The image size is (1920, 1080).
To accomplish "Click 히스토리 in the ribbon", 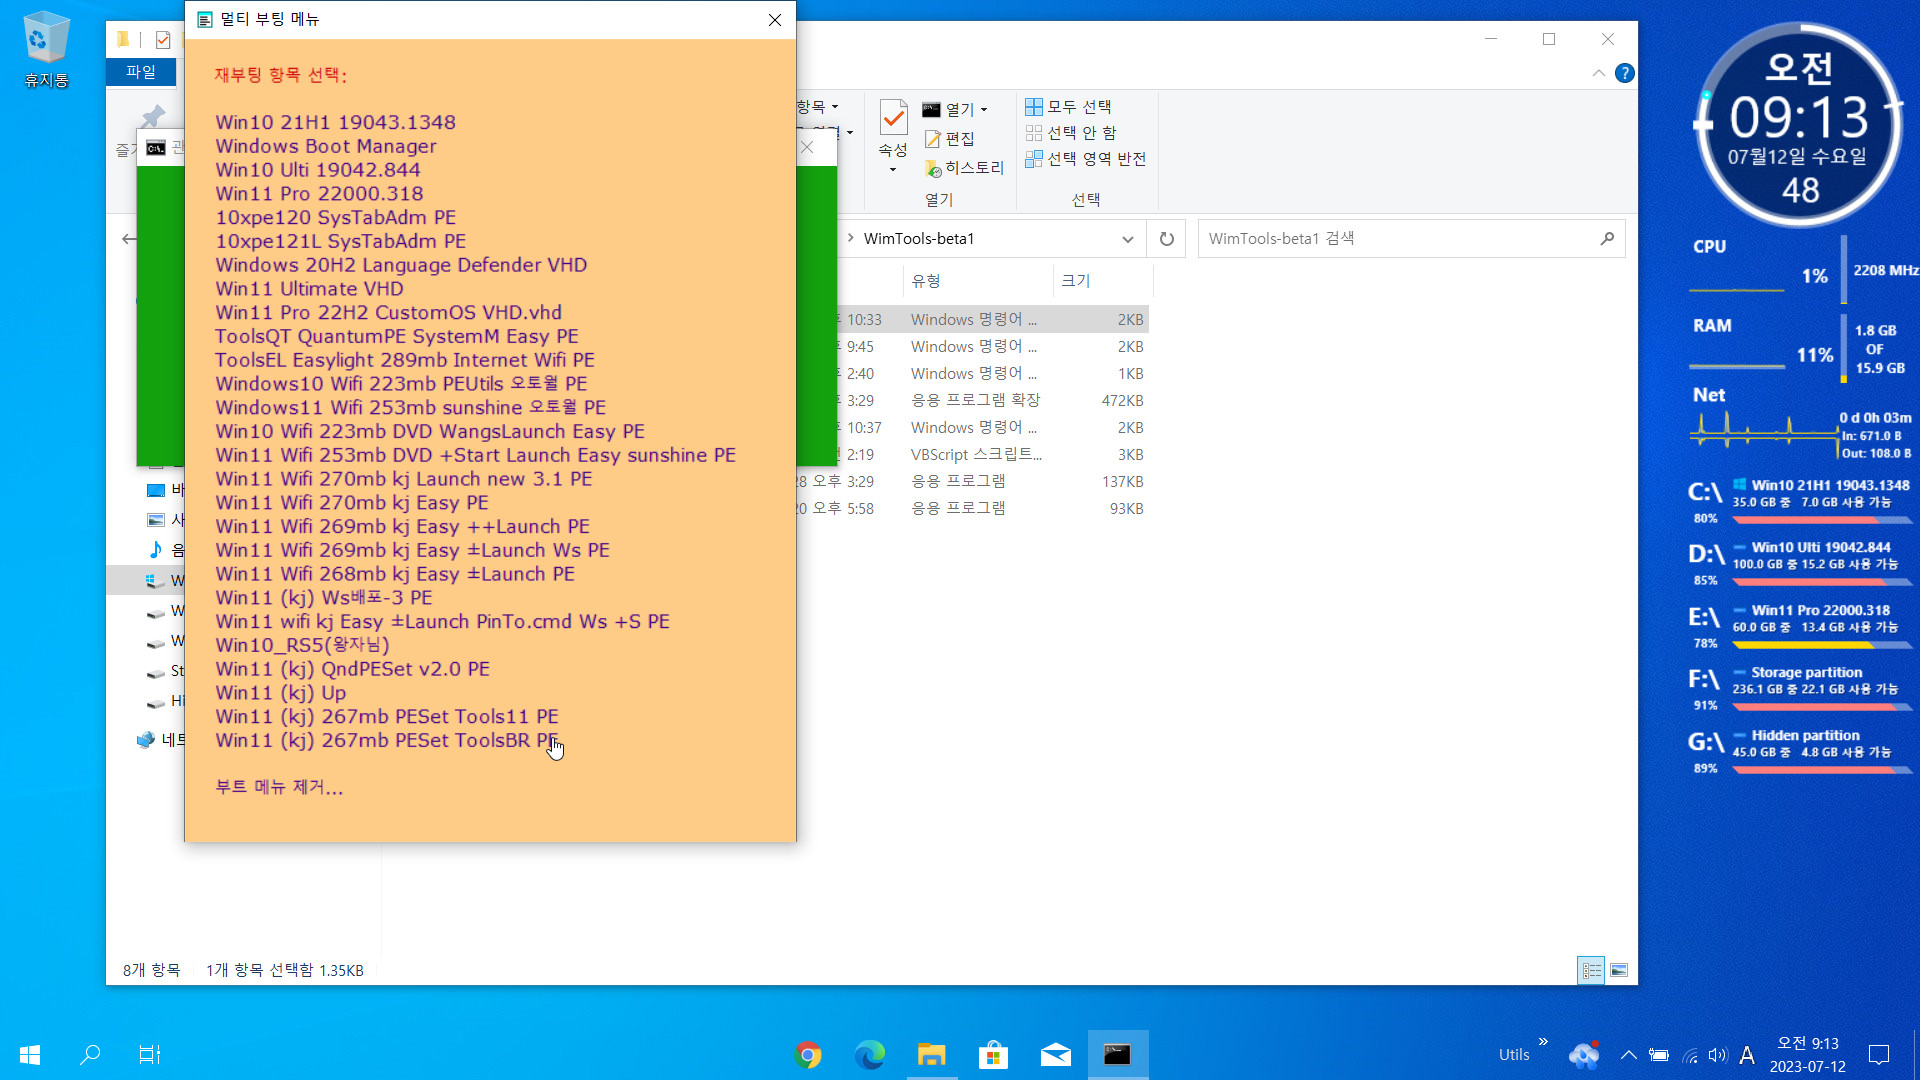I will (x=964, y=168).
